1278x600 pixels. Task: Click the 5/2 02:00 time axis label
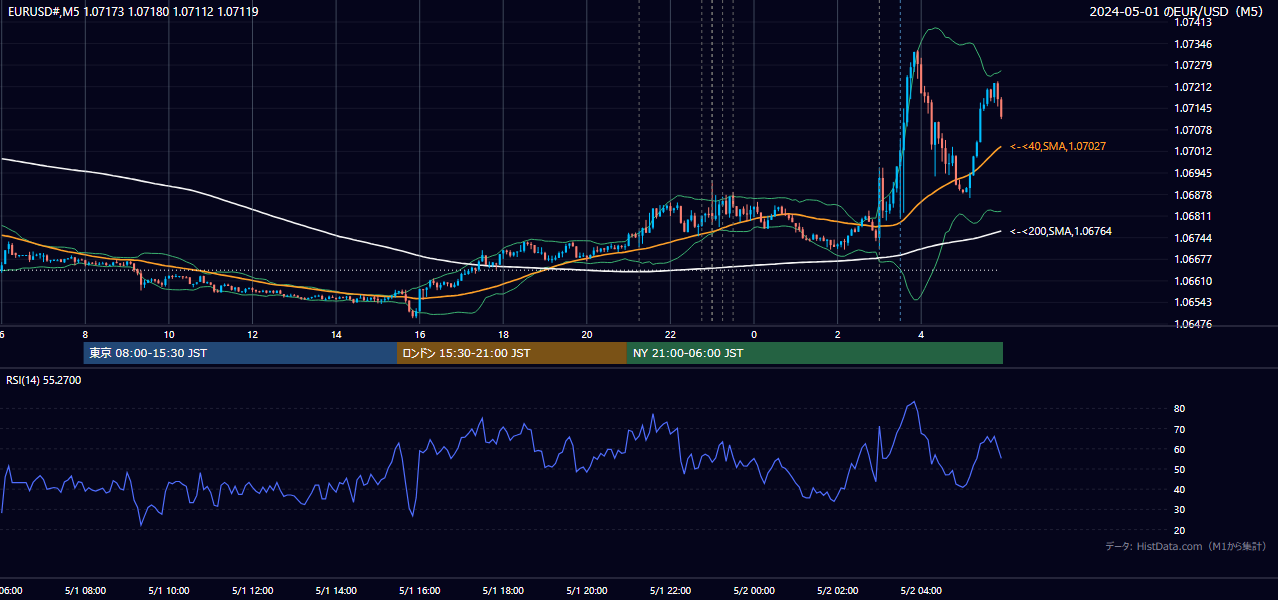tap(838, 590)
